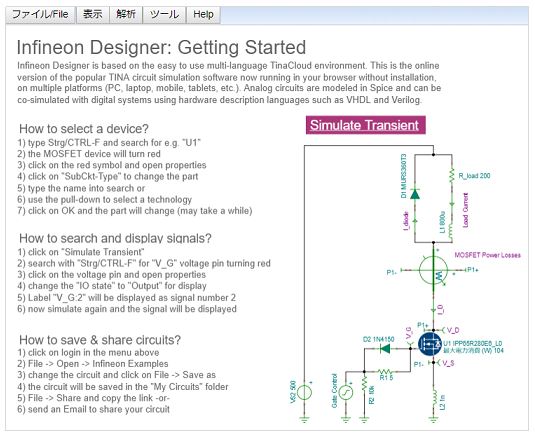Viewport: 535px width, 438px height.
Task: Click the Simulate Transient link
Action: click(x=365, y=125)
